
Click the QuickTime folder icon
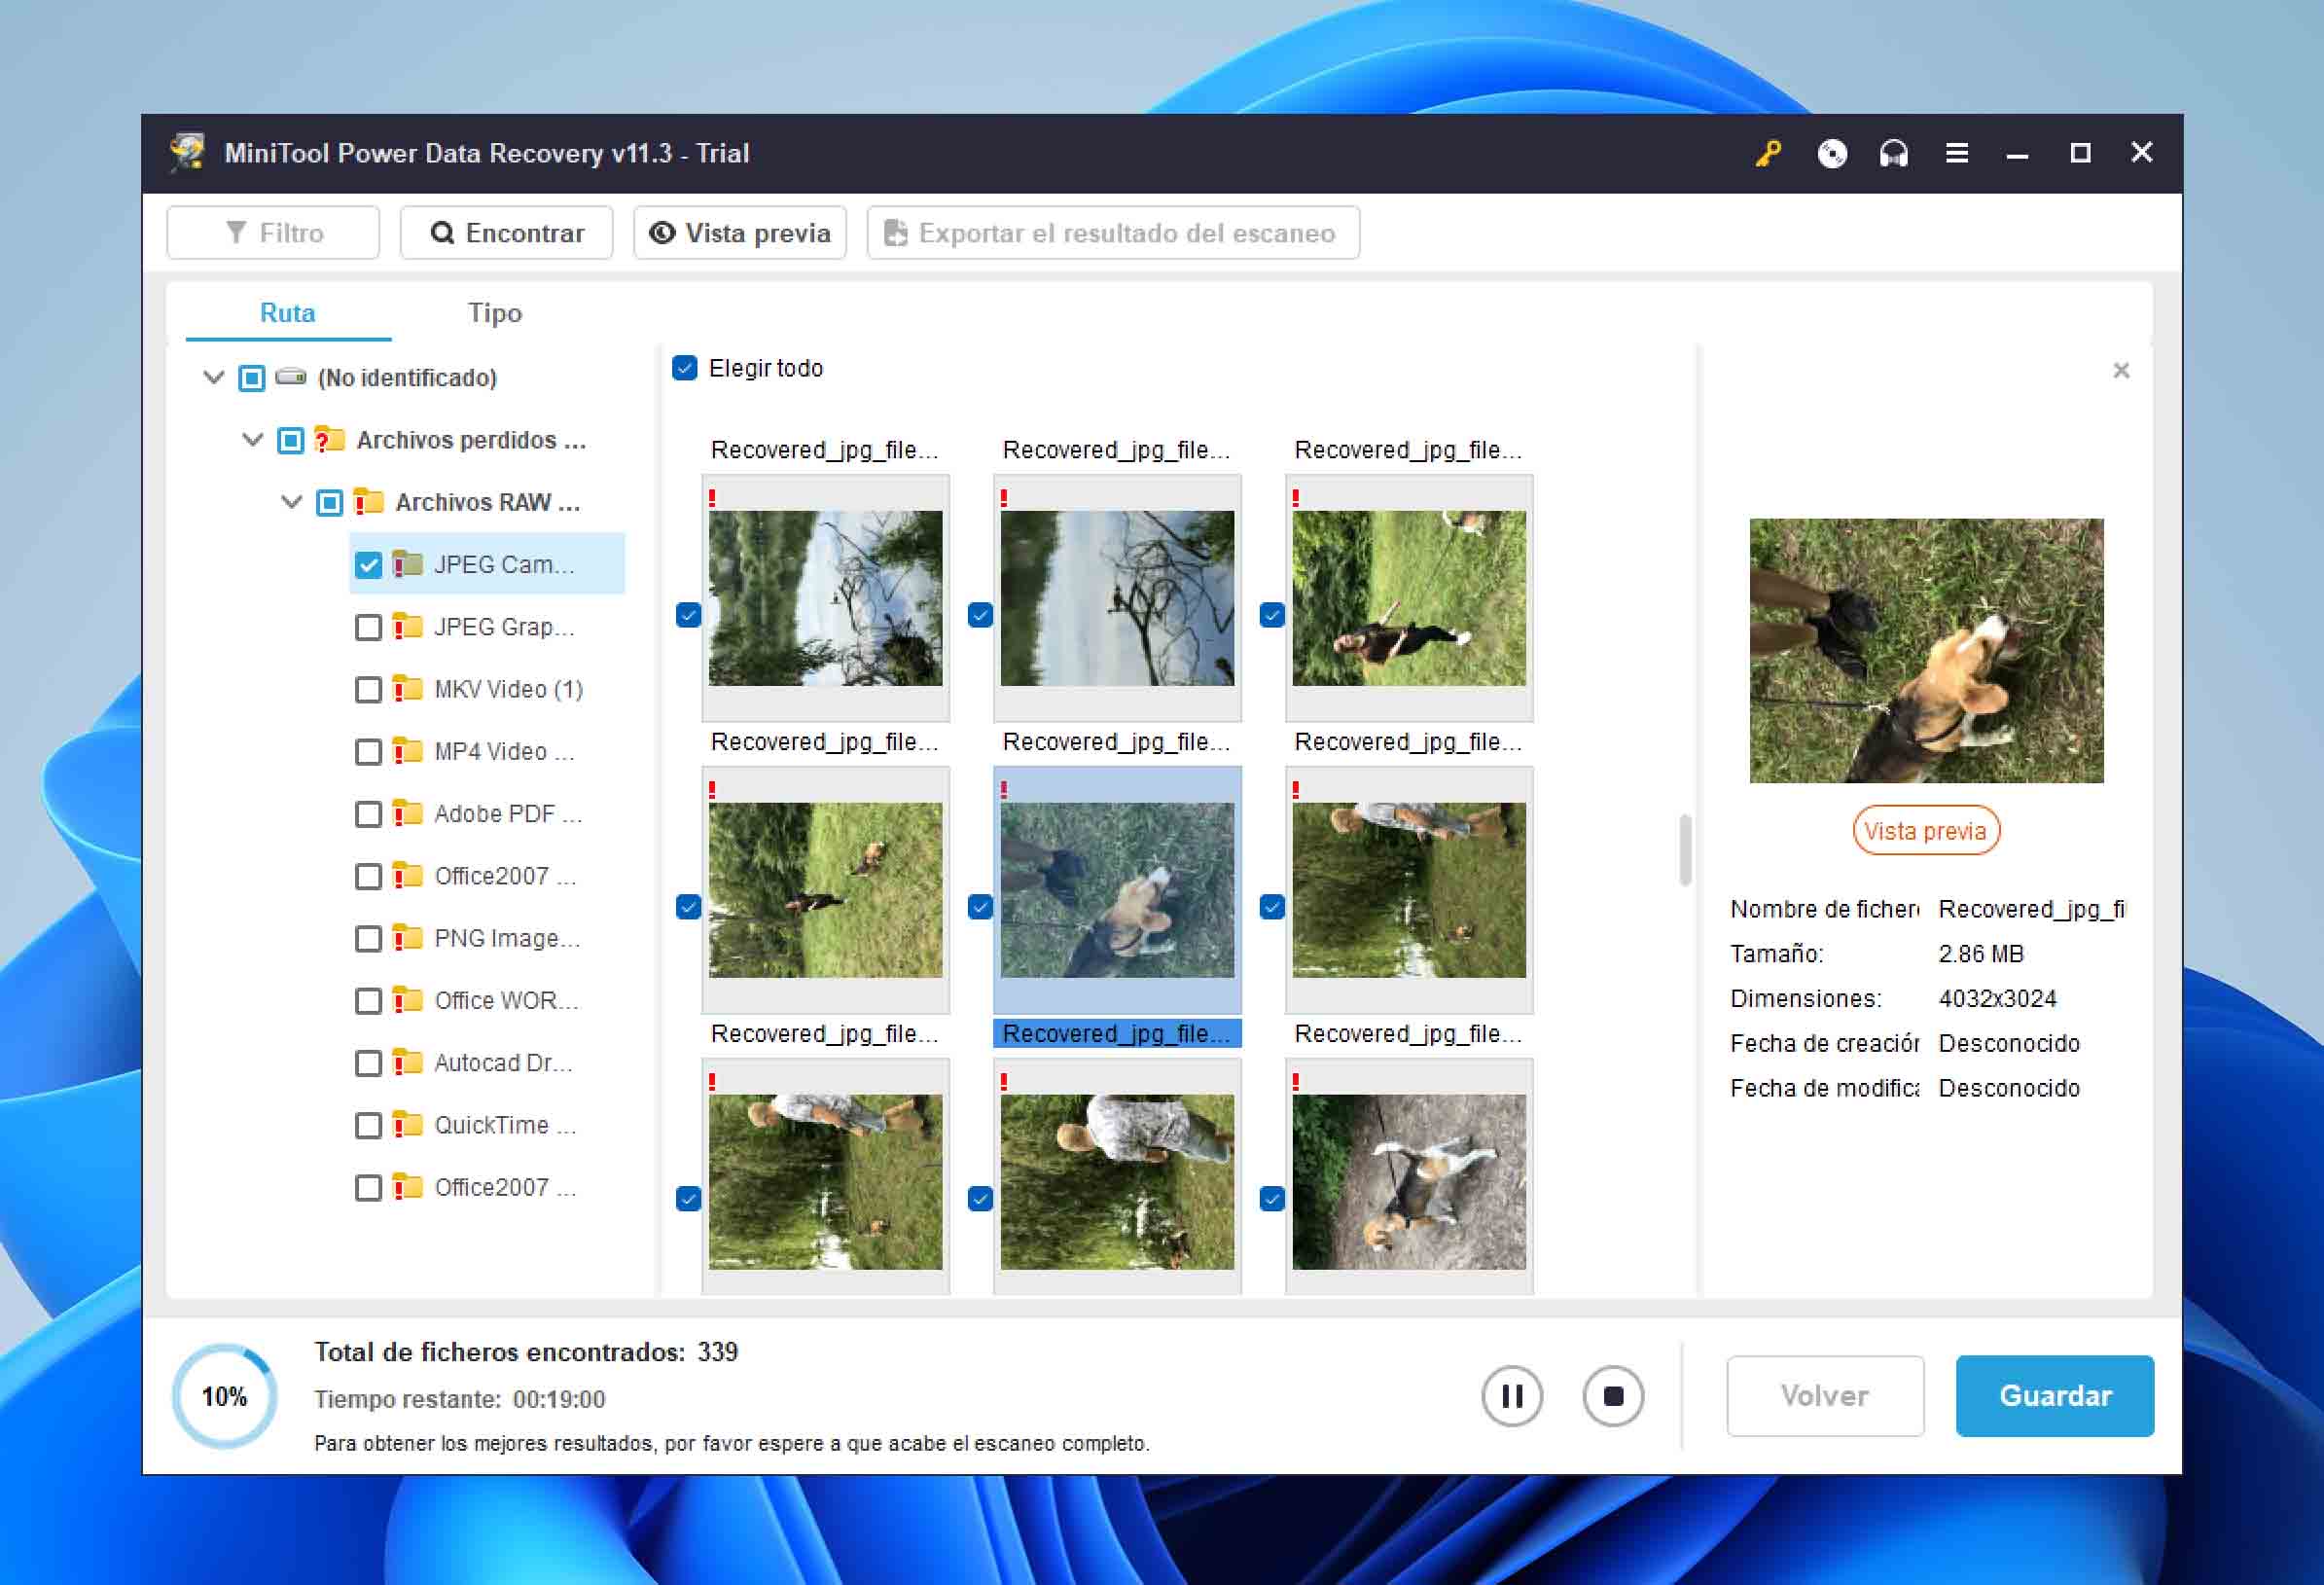pyautogui.click(x=406, y=1125)
